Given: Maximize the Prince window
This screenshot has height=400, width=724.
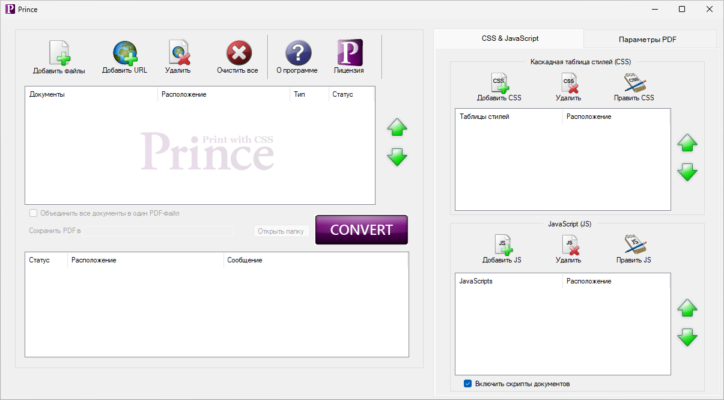Looking at the screenshot, I should pos(682,9).
